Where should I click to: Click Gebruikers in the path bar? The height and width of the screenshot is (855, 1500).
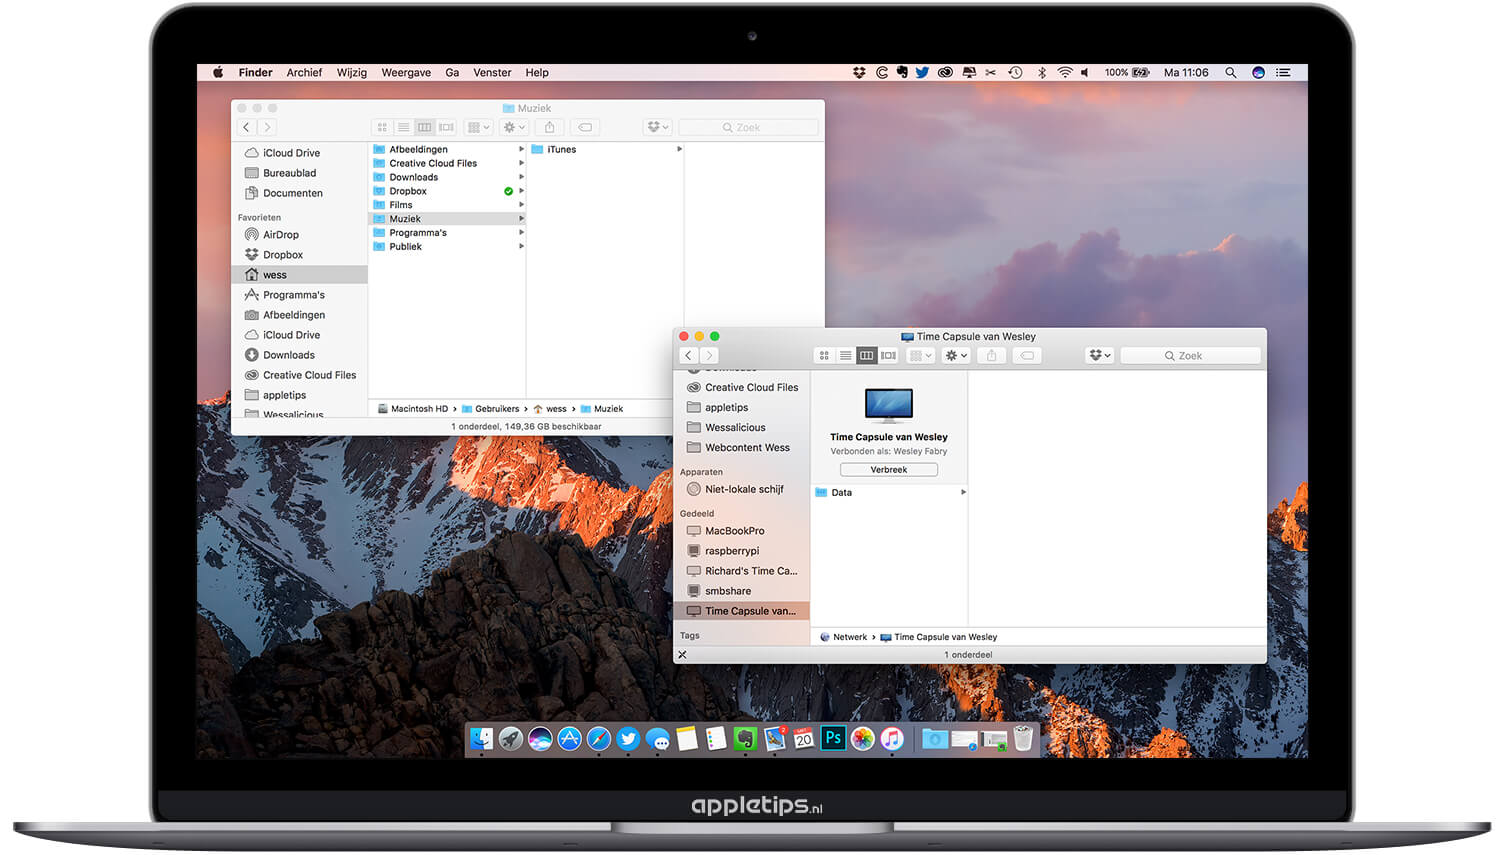click(491, 409)
